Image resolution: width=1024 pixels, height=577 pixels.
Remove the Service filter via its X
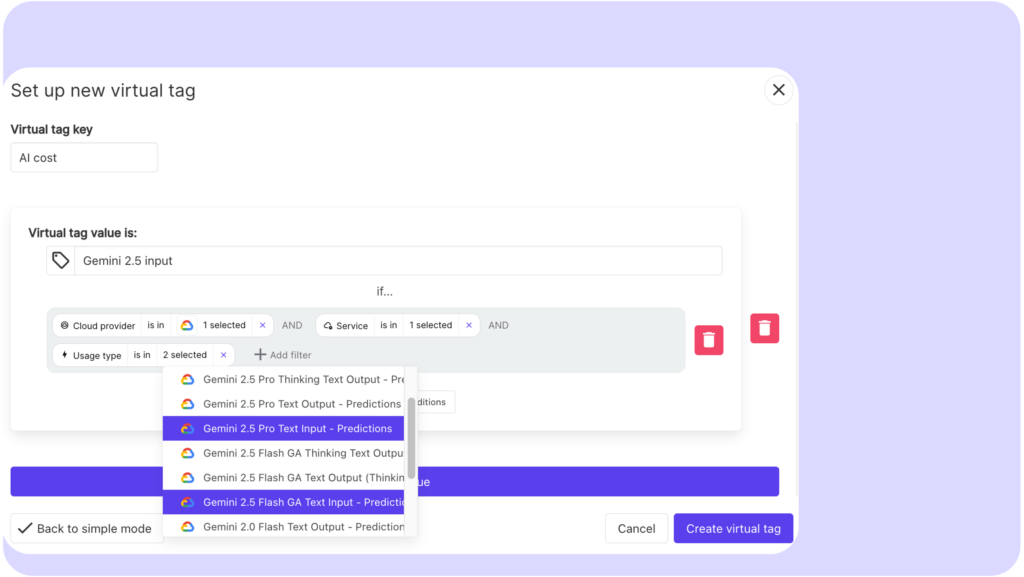pyautogui.click(x=470, y=324)
